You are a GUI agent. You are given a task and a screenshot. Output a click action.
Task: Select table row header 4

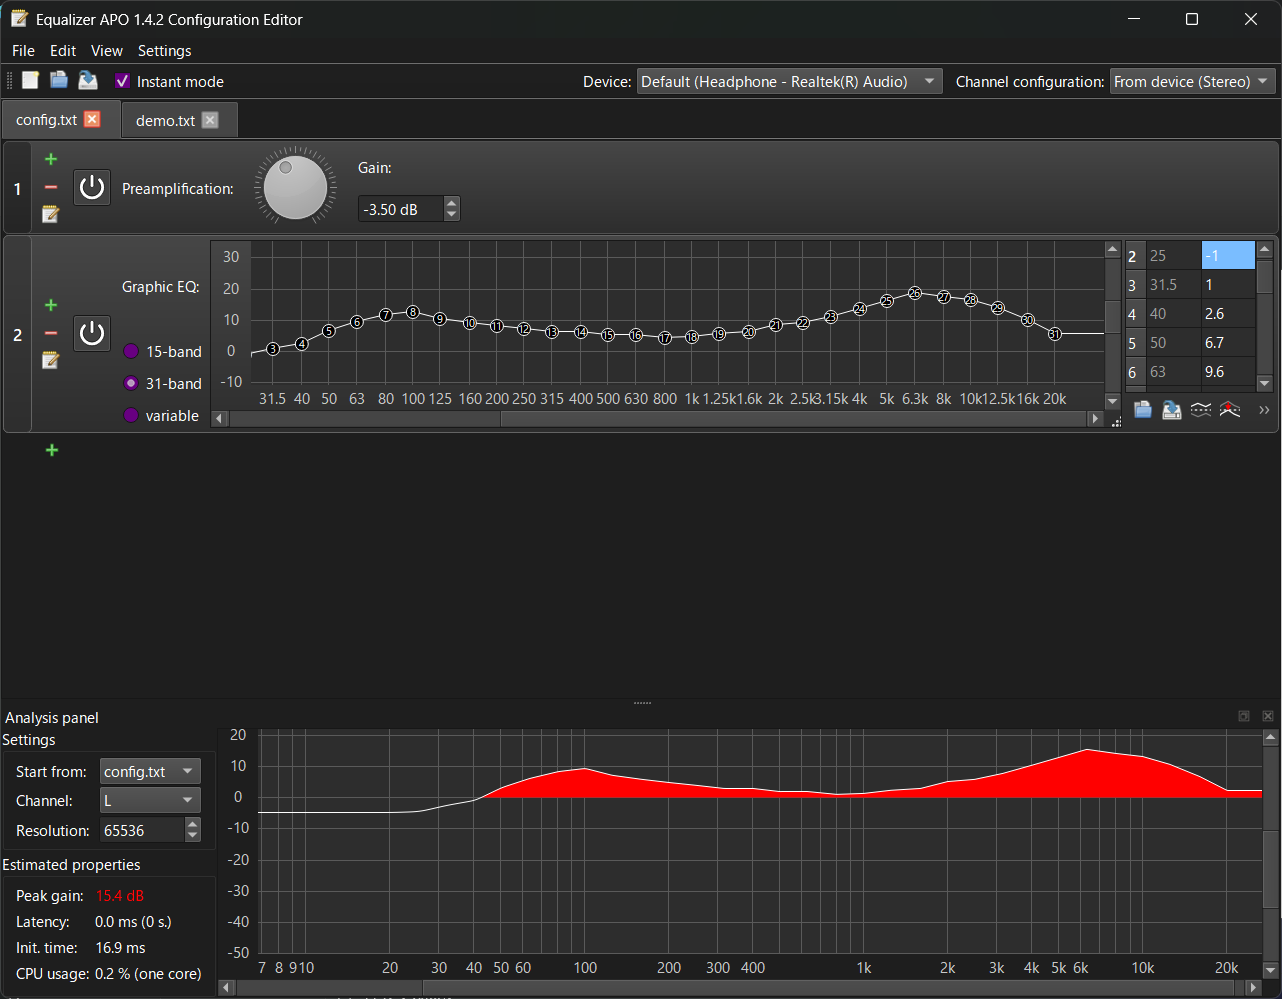tap(1135, 314)
